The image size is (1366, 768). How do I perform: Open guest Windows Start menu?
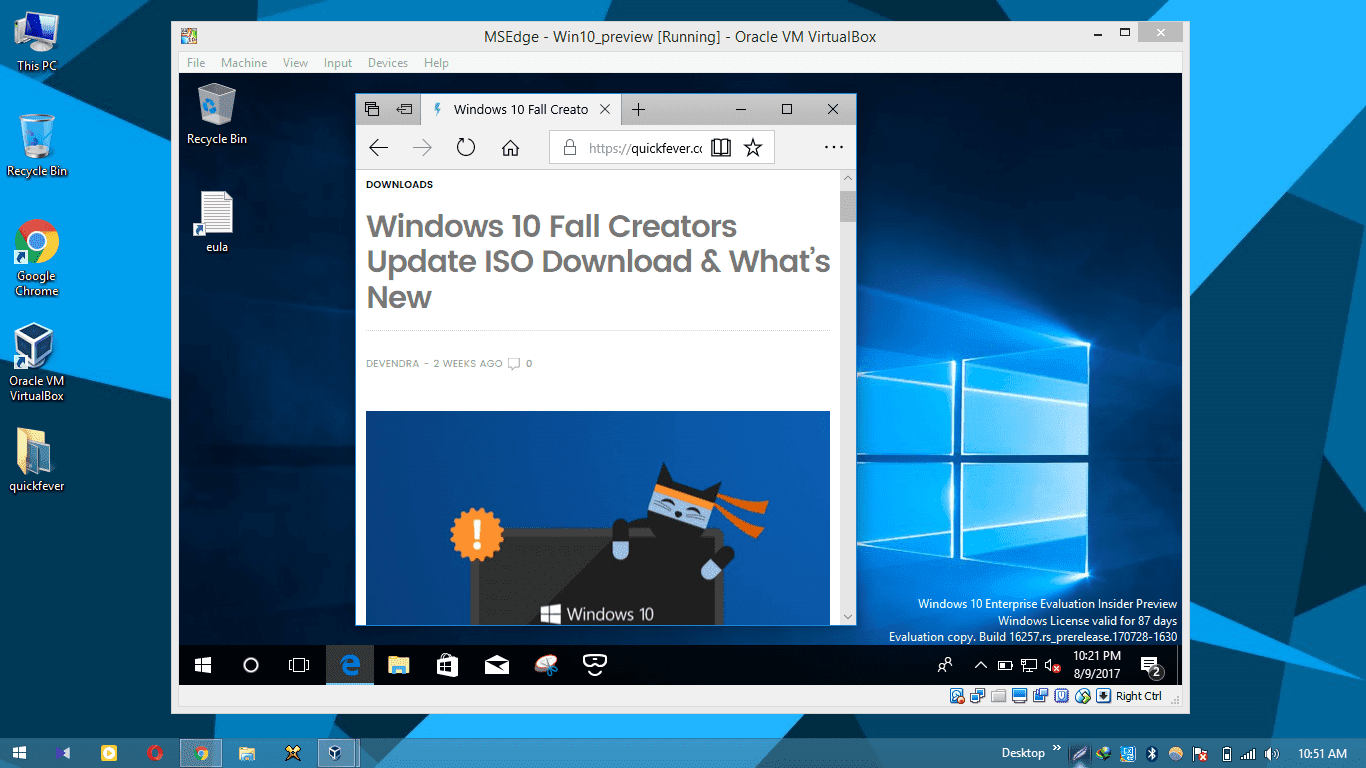pos(203,665)
